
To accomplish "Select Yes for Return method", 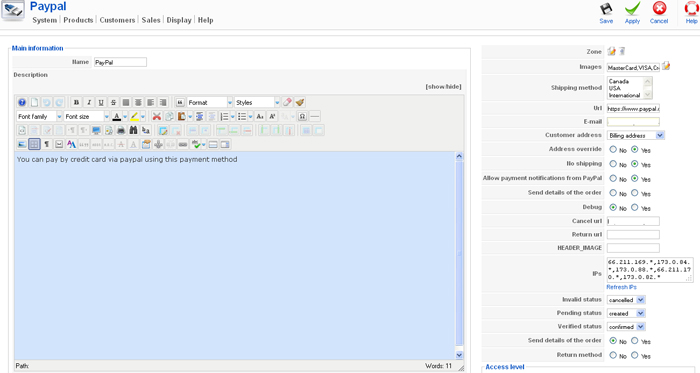I will pos(634,355).
